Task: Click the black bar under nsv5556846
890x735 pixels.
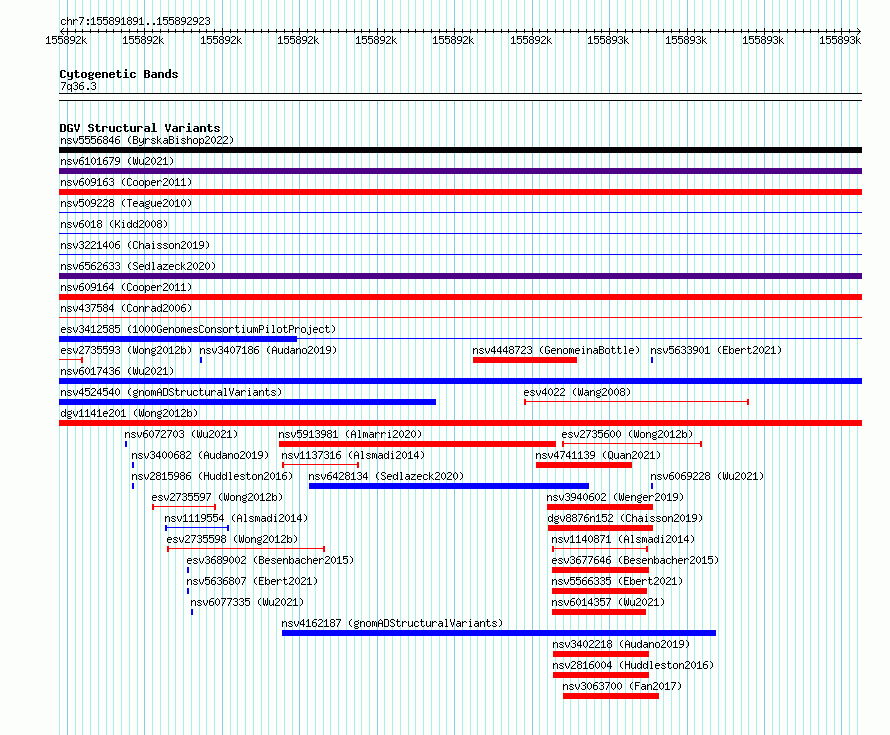Action: [460, 150]
